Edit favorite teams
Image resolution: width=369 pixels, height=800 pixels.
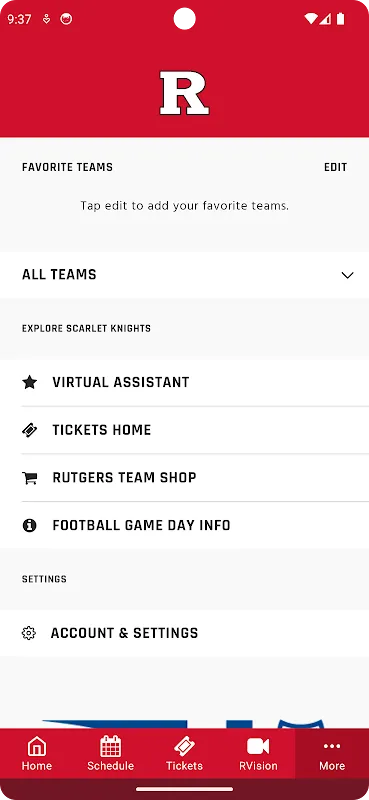(x=335, y=167)
